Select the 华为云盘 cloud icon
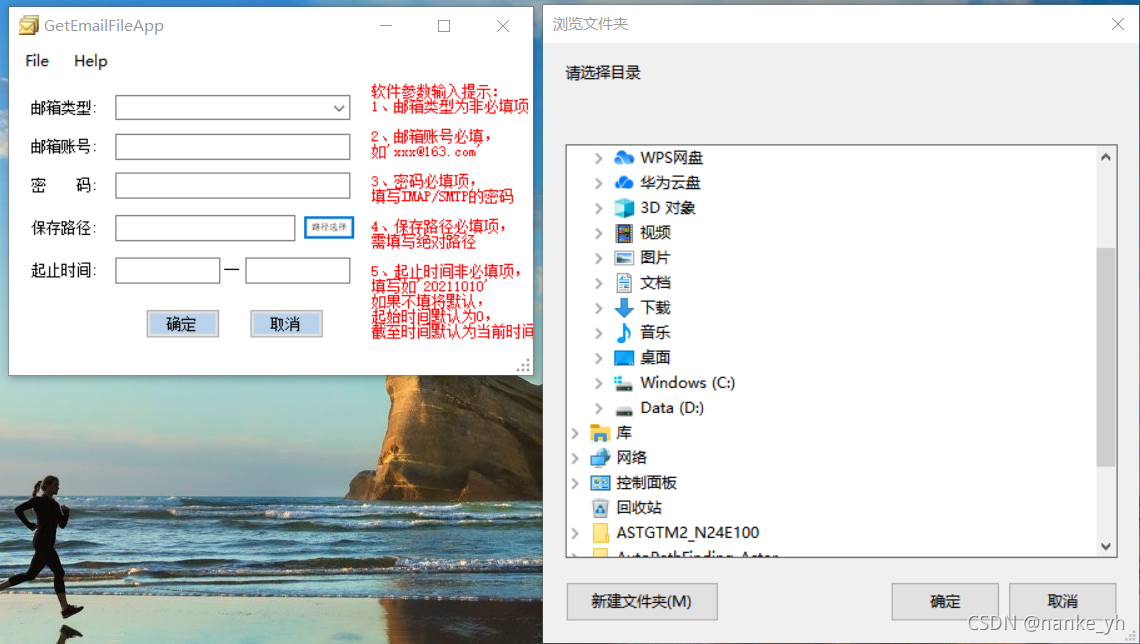The height and width of the screenshot is (644, 1140). point(624,182)
